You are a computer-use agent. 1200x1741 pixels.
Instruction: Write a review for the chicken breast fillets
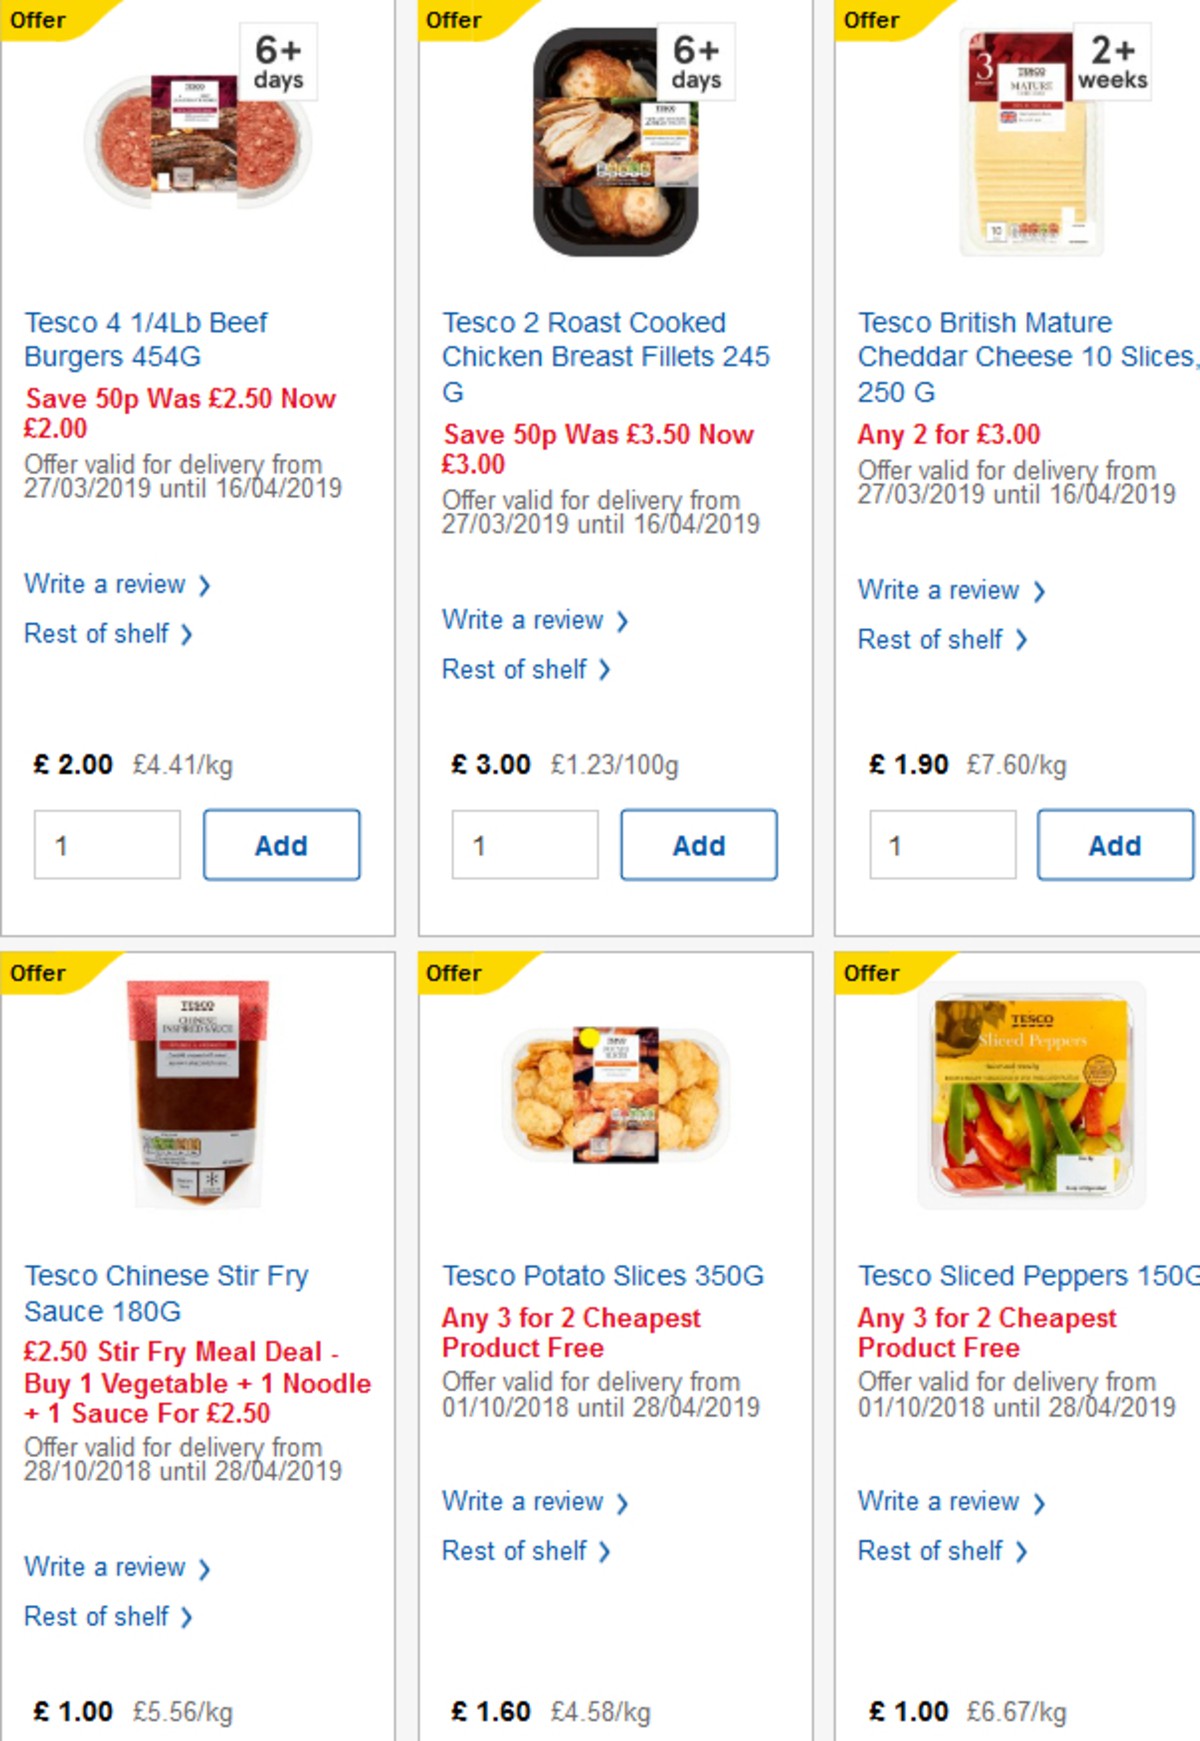coord(523,620)
